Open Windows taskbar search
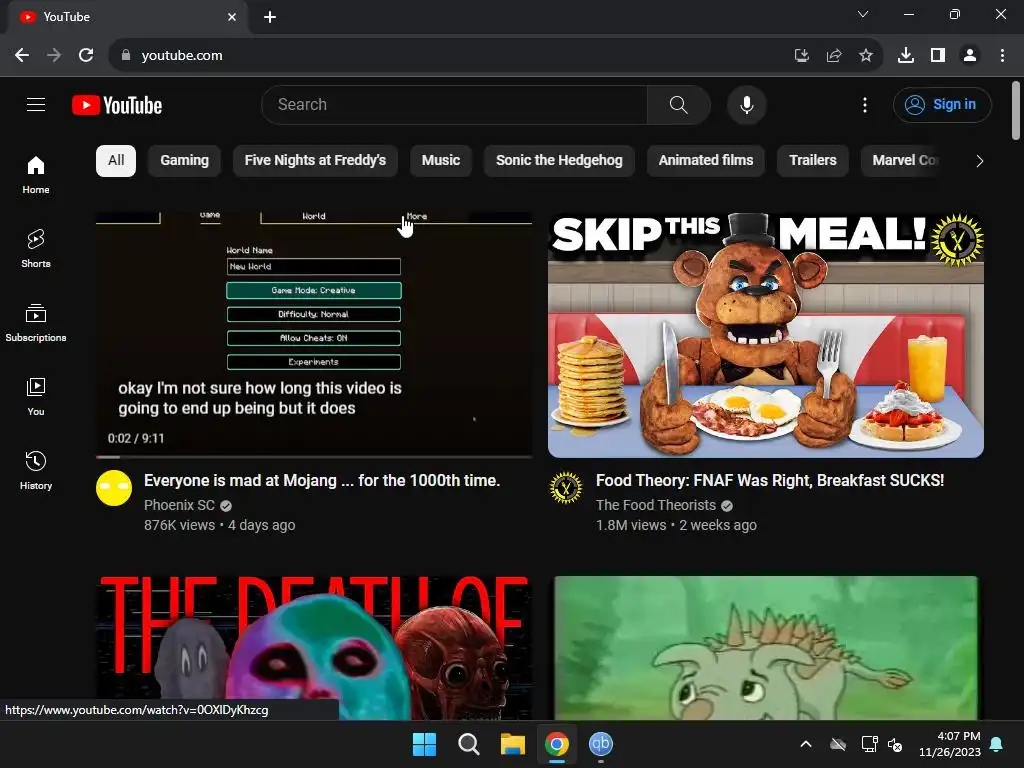Viewport: 1024px width, 768px height. pyautogui.click(x=468, y=744)
